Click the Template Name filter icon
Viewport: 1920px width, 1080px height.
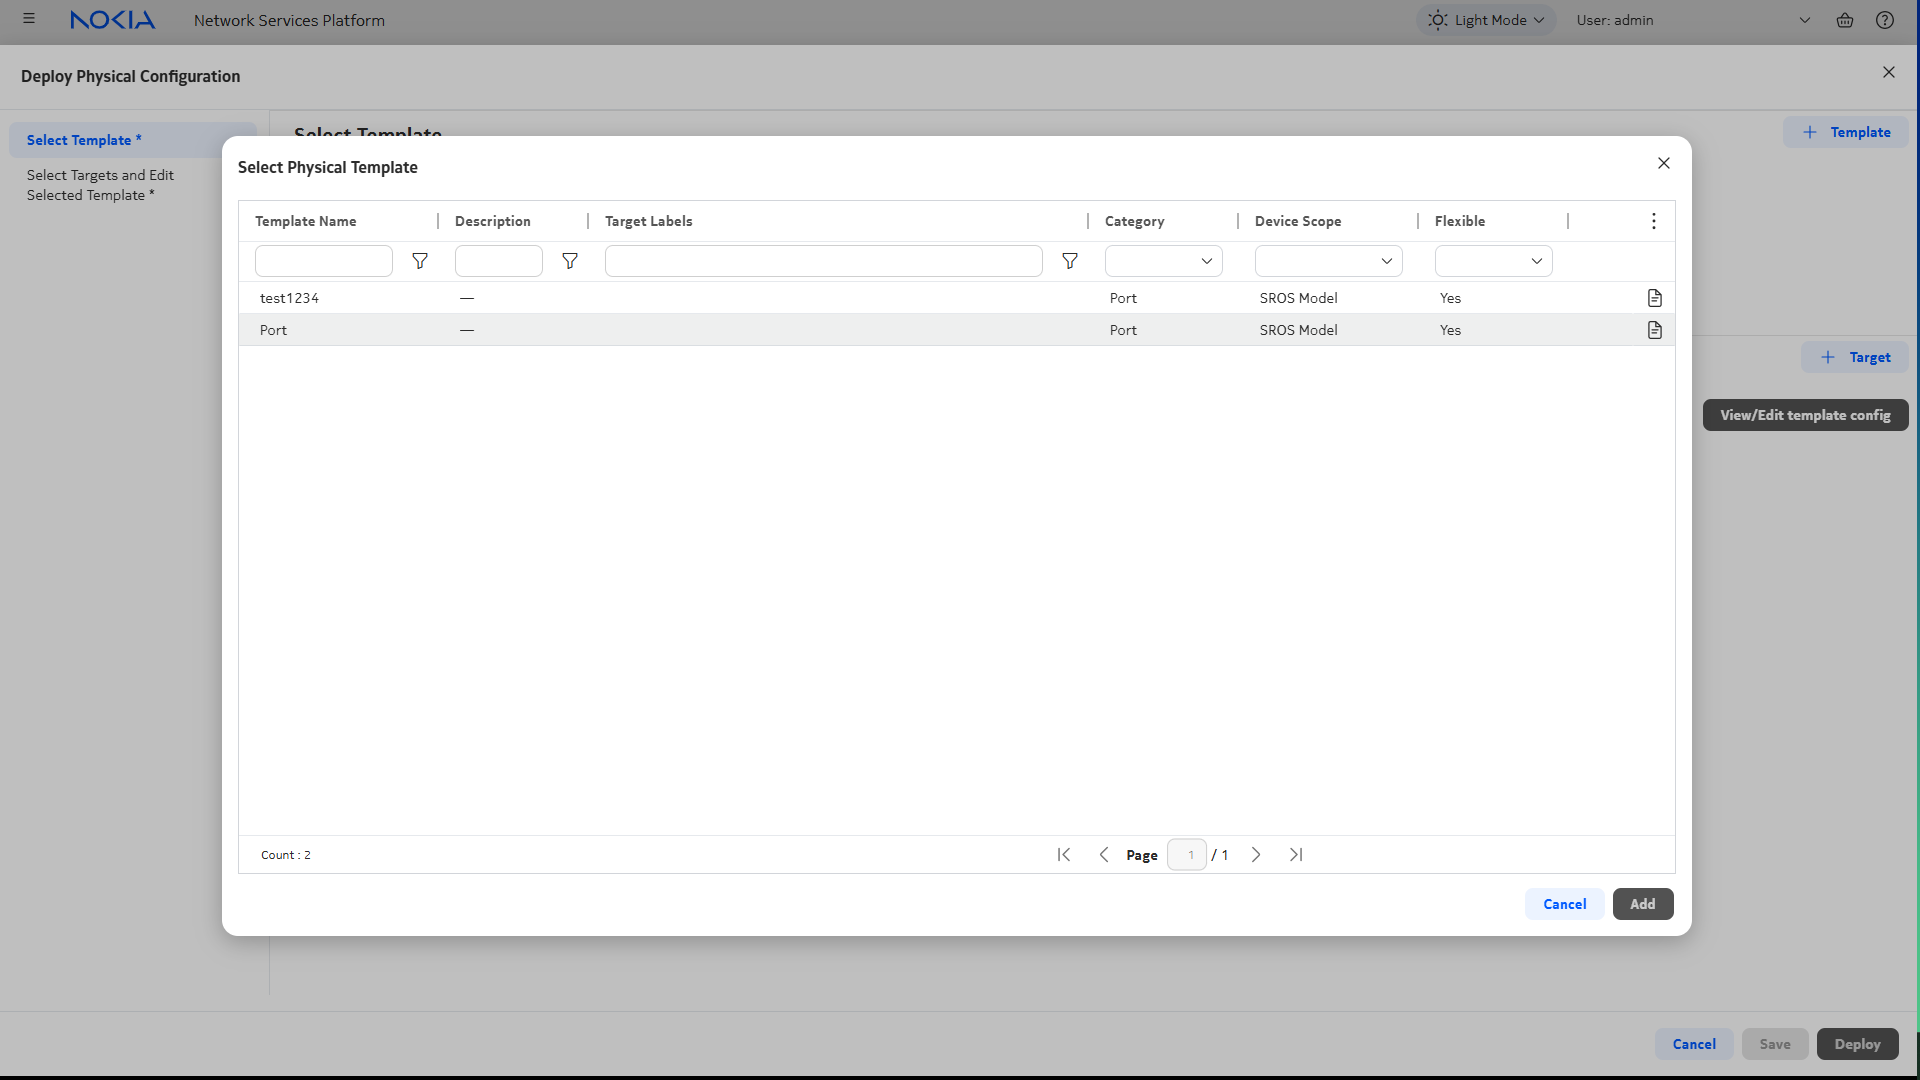click(x=420, y=261)
